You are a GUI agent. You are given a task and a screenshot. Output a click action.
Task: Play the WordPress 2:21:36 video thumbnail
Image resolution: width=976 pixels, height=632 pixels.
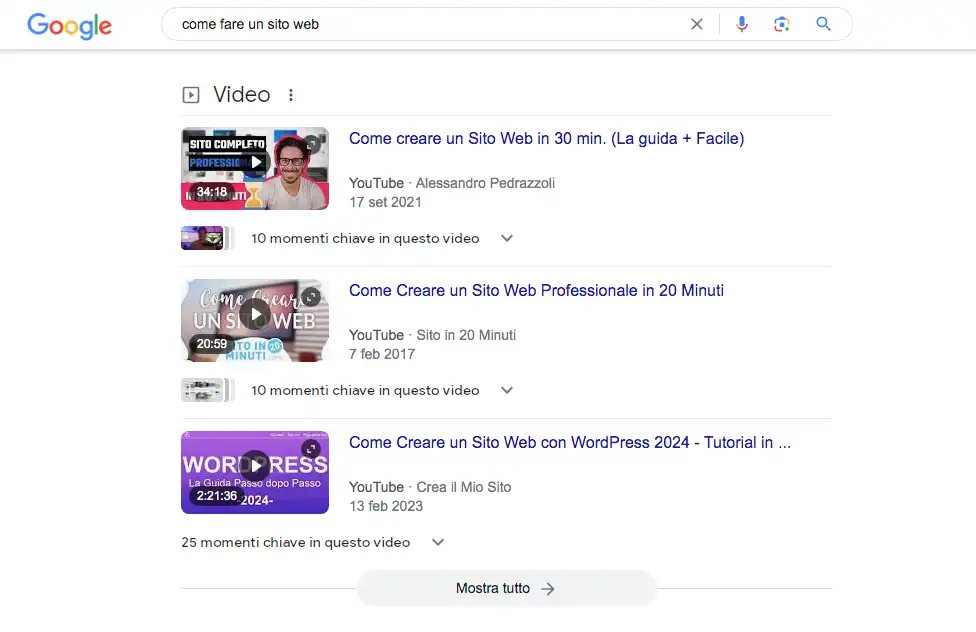[255, 473]
